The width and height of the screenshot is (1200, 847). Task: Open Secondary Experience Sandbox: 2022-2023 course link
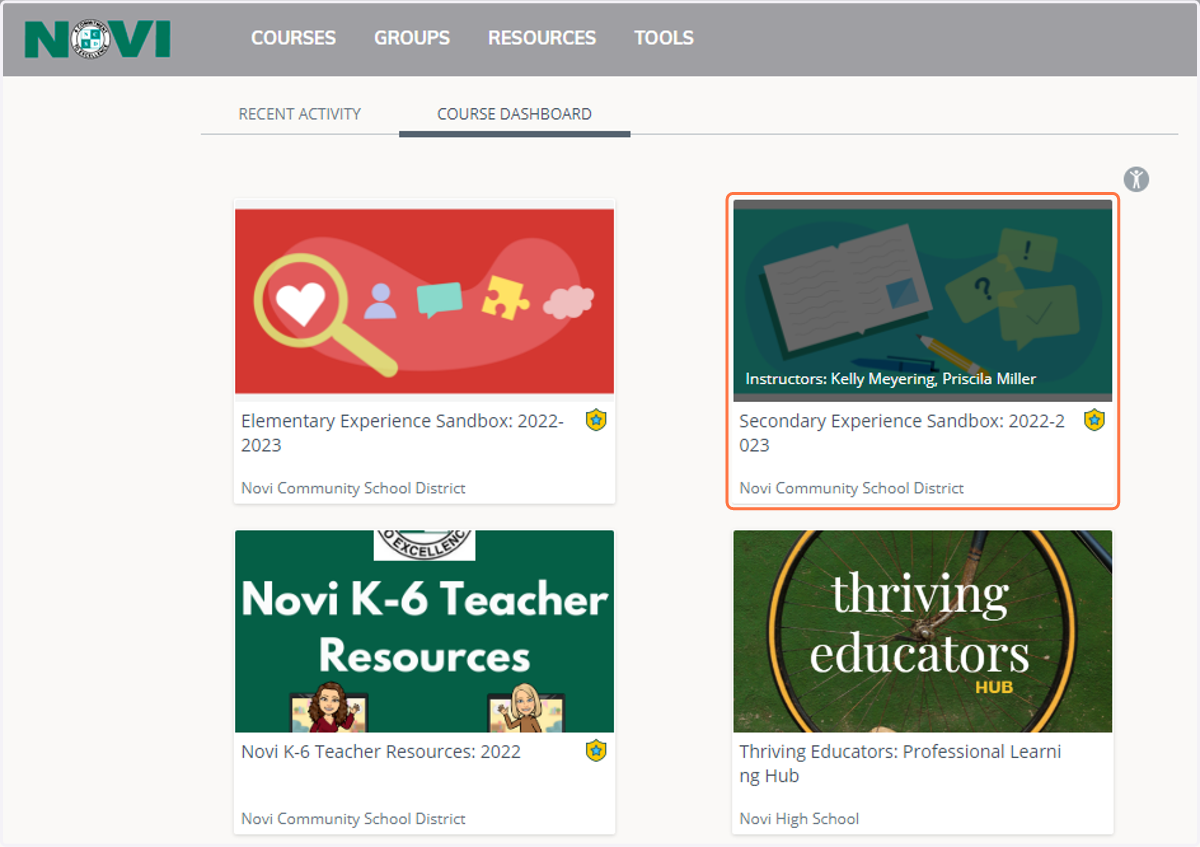902,433
